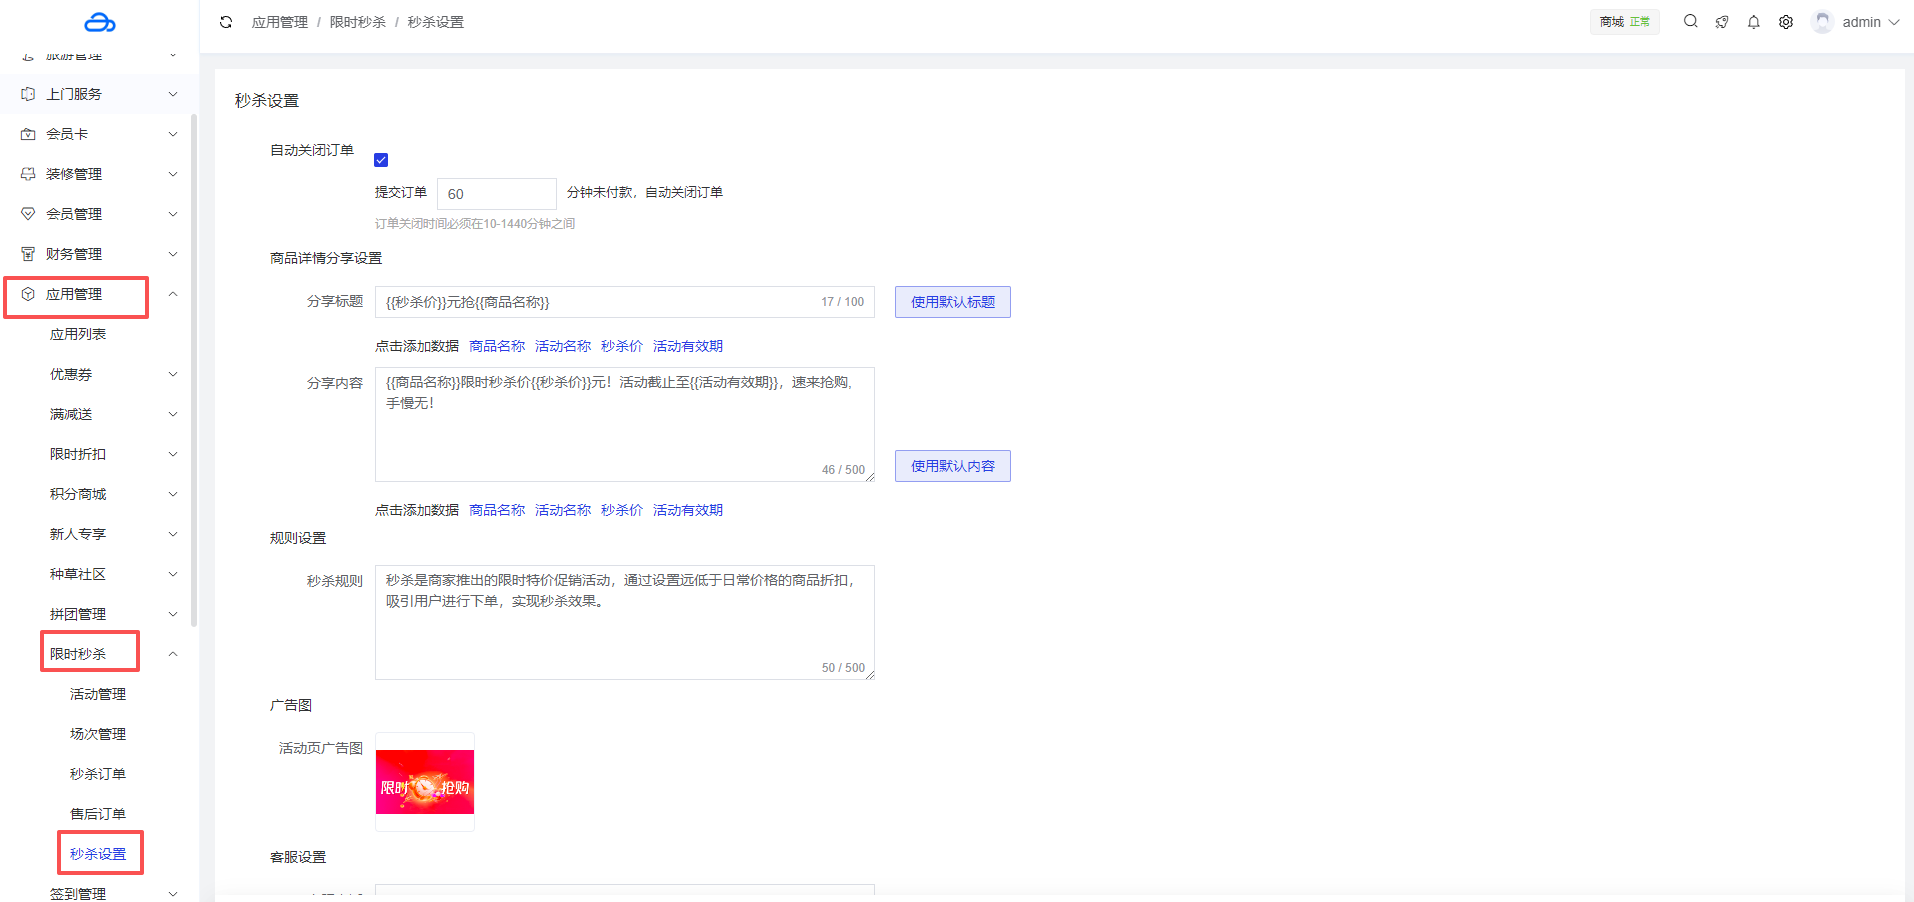Expand the 财务管理 menu chevron
1914x902 pixels.
[x=173, y=254]
